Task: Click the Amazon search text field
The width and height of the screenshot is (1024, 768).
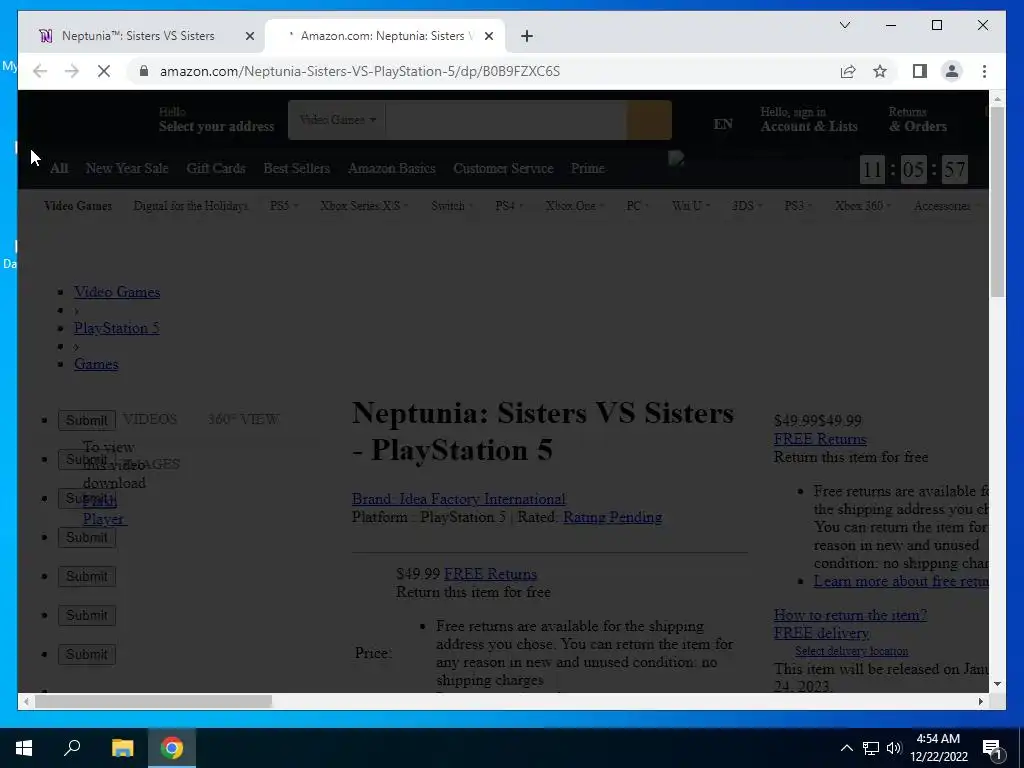Action: coord(506,120)
